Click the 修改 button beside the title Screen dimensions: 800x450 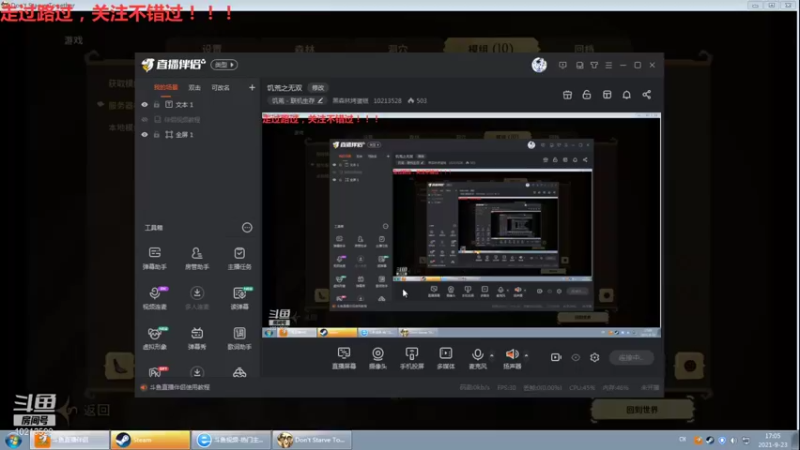318,88
